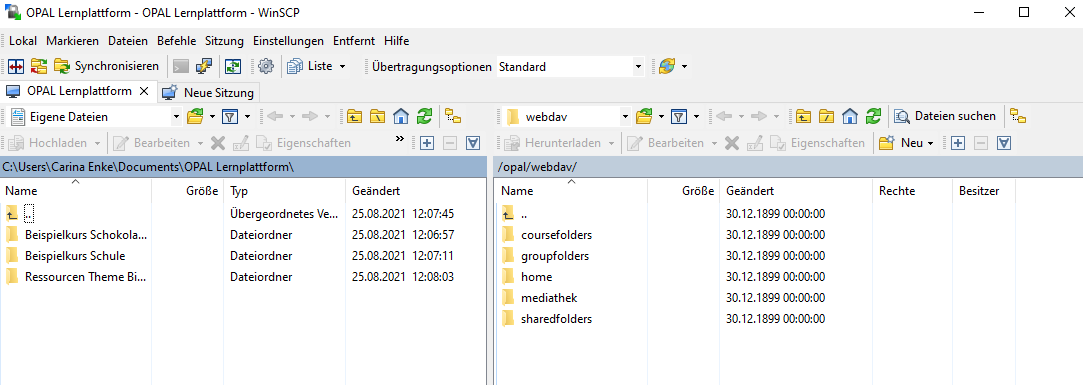Refresh the remote panel
Viewport: 1083px width, 385px height.
click(873, 116)
